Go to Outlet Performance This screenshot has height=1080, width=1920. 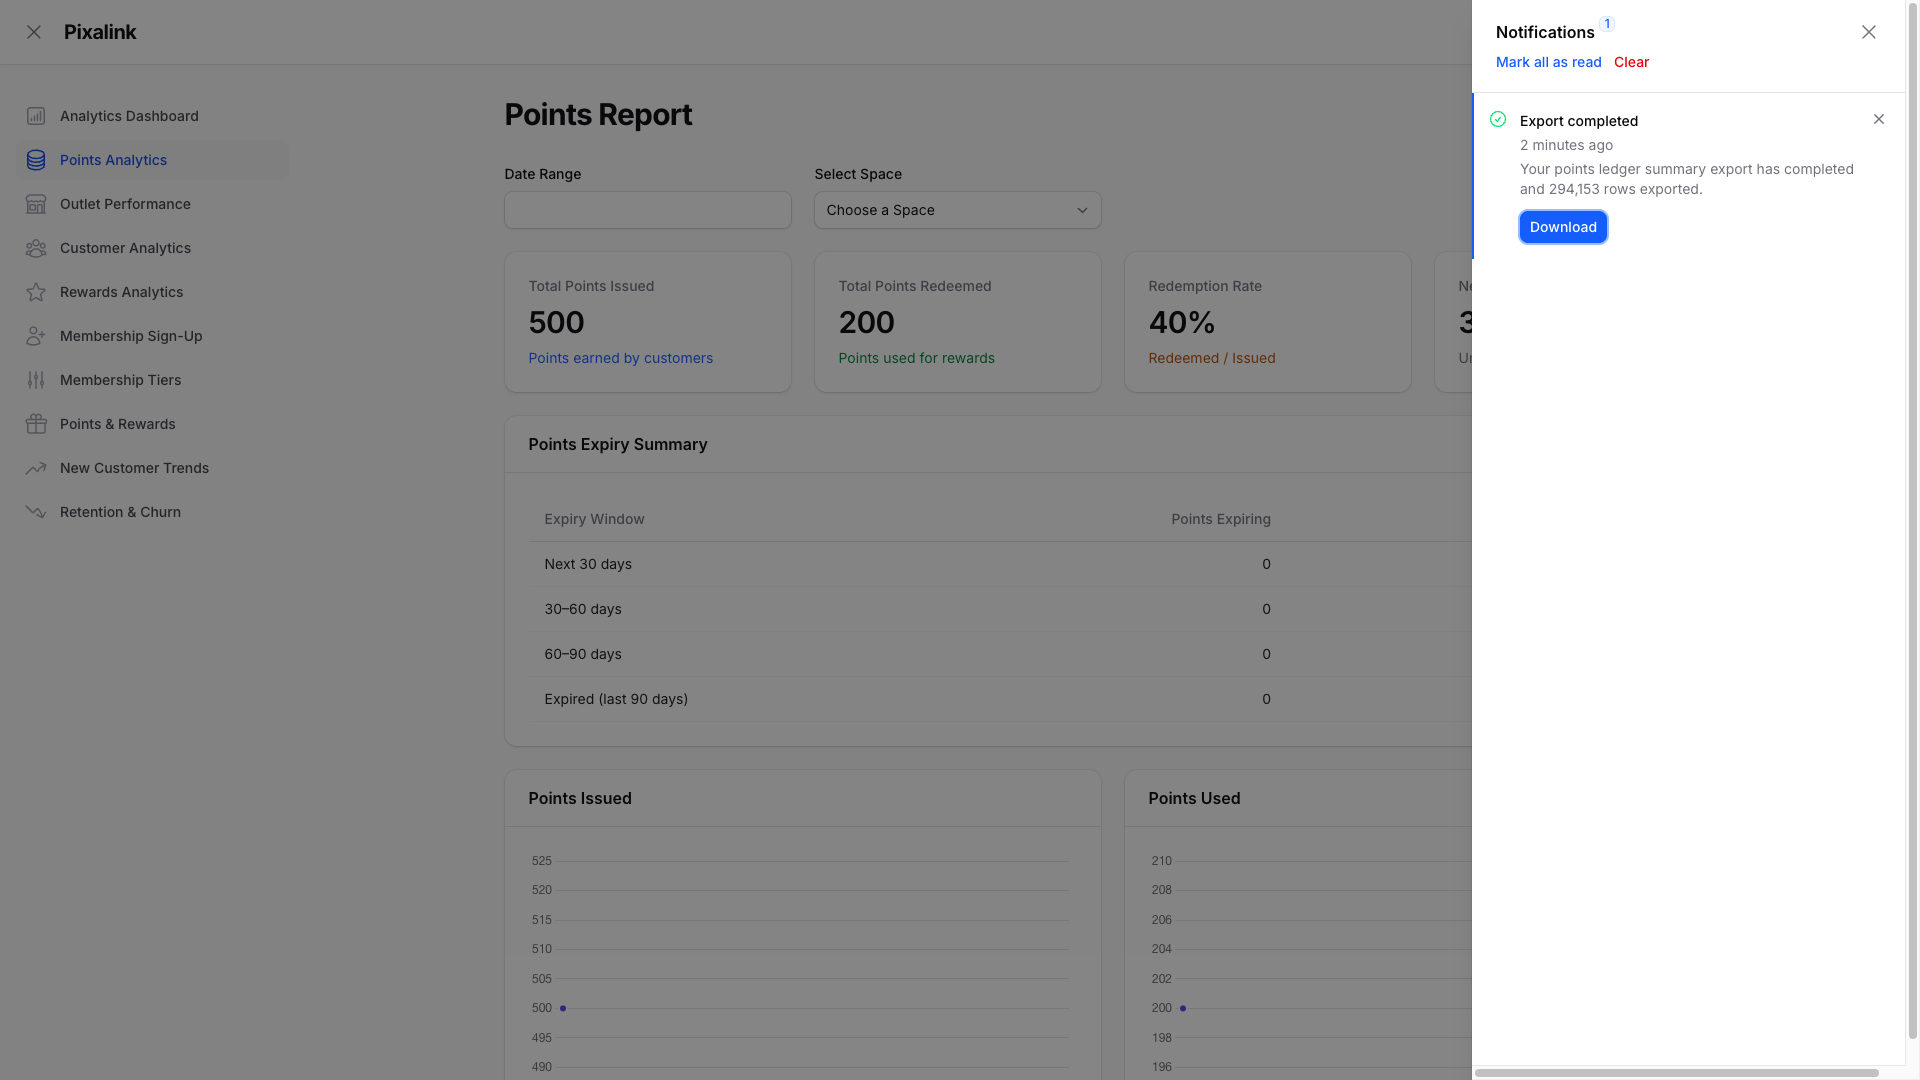pos(152,204)
